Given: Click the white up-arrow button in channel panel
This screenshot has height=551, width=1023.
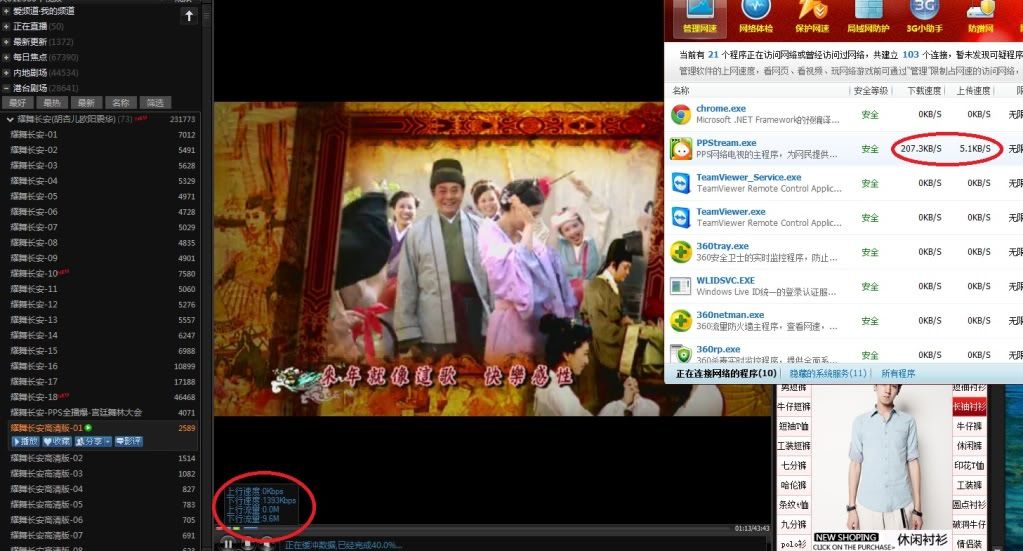Looking at the screenshot, I should tap(189, 16).
